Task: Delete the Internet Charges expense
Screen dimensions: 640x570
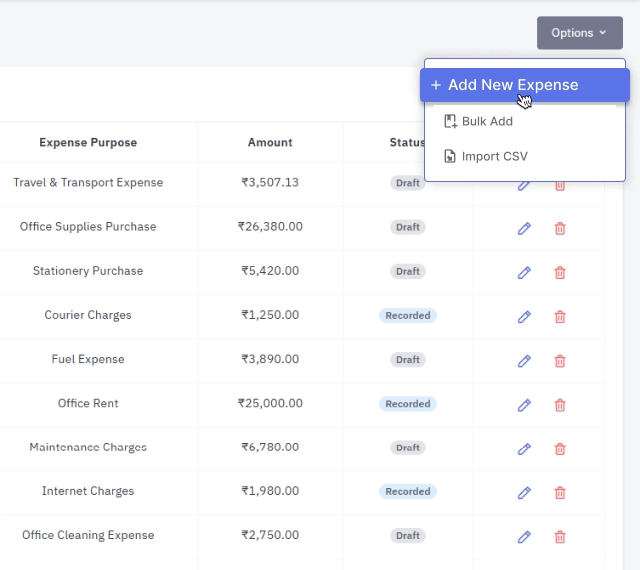Action: click(560, 493)
